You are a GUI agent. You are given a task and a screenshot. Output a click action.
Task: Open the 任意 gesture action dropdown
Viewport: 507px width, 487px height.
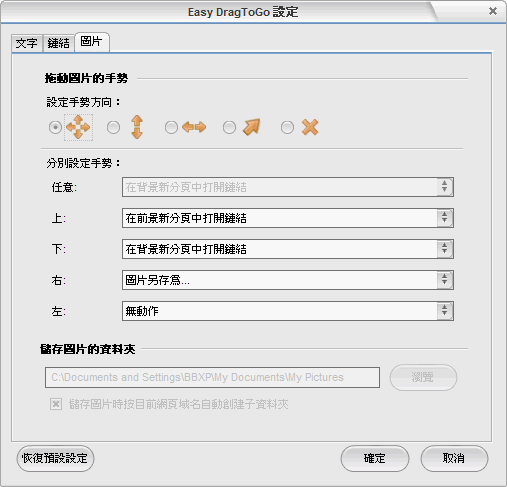pyautogui.click(x=288, y=187)
